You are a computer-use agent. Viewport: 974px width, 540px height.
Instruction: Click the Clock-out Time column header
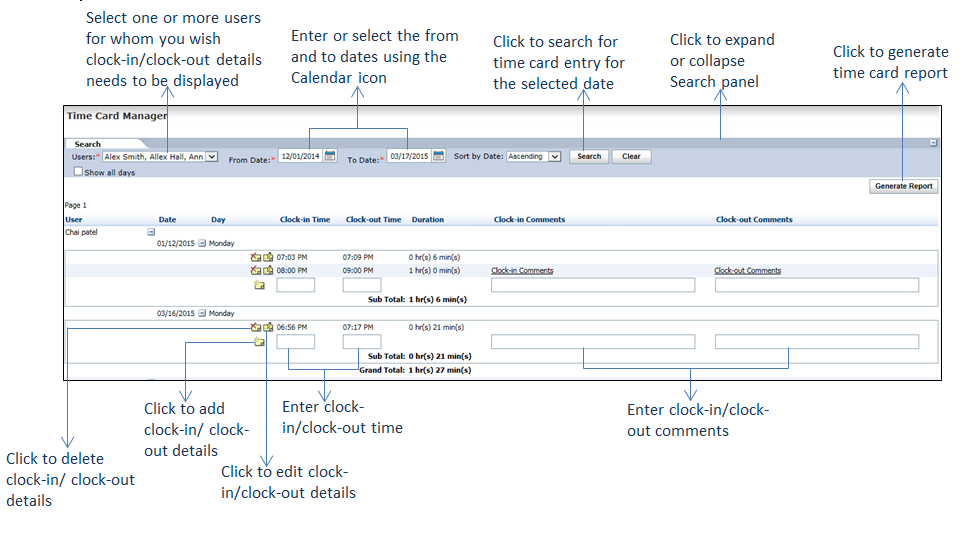(373, 220)
